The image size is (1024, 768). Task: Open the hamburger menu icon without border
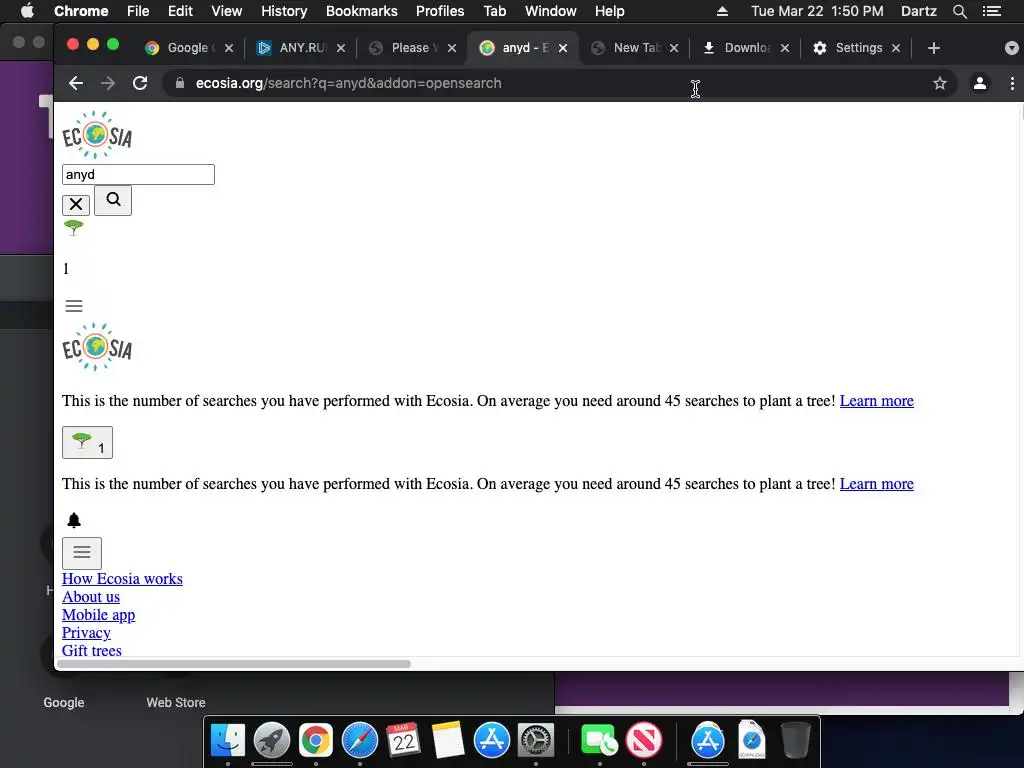pyautogui.click(x=74, y=306)
